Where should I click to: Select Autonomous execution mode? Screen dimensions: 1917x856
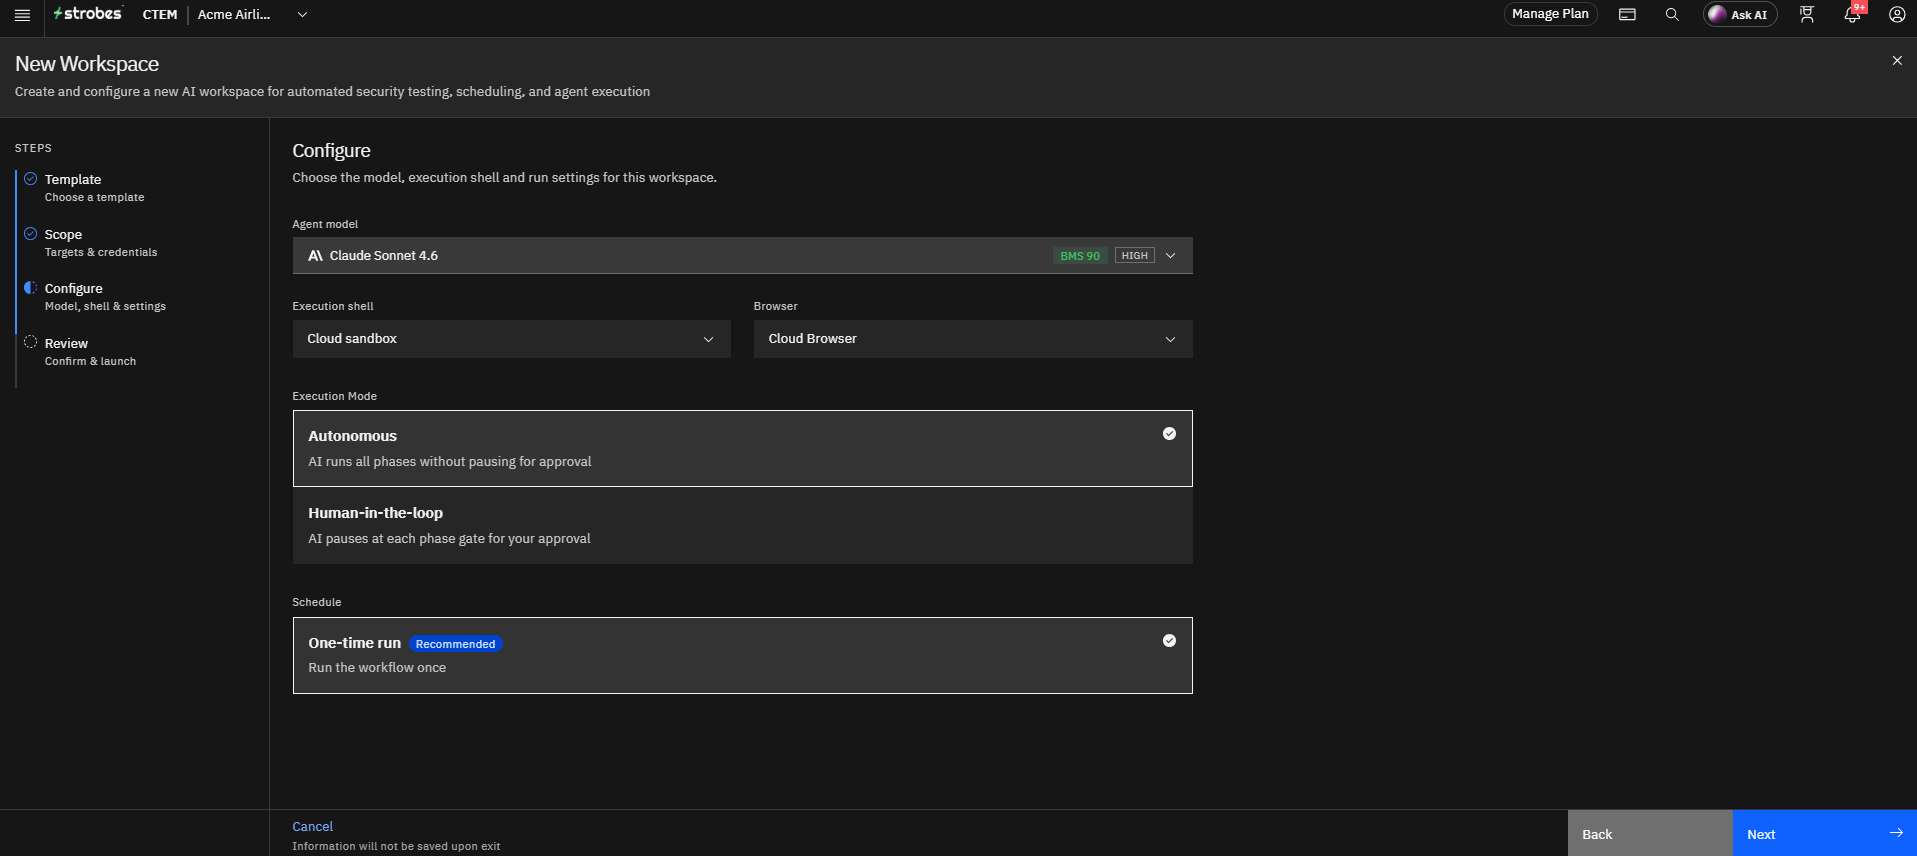pyautogui.click(x=742, y=449)
